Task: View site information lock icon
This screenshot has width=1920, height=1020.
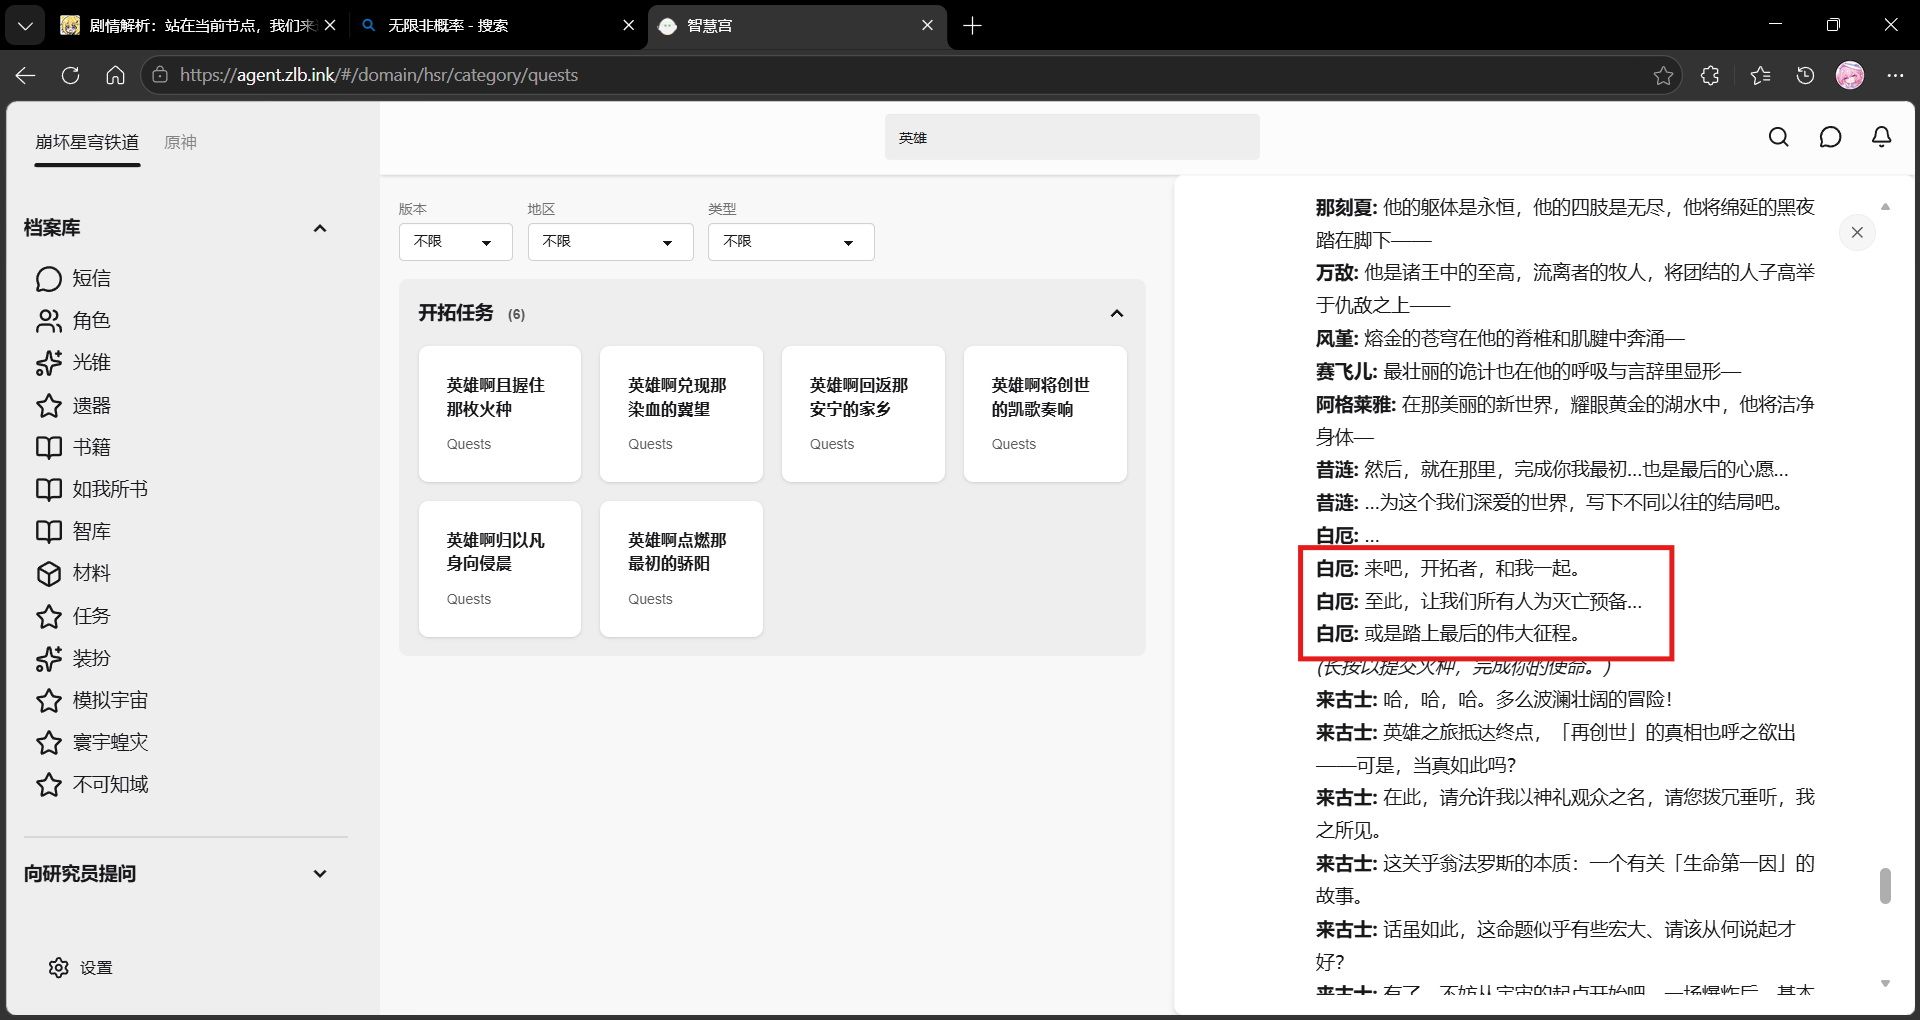Action: [160, 75]
